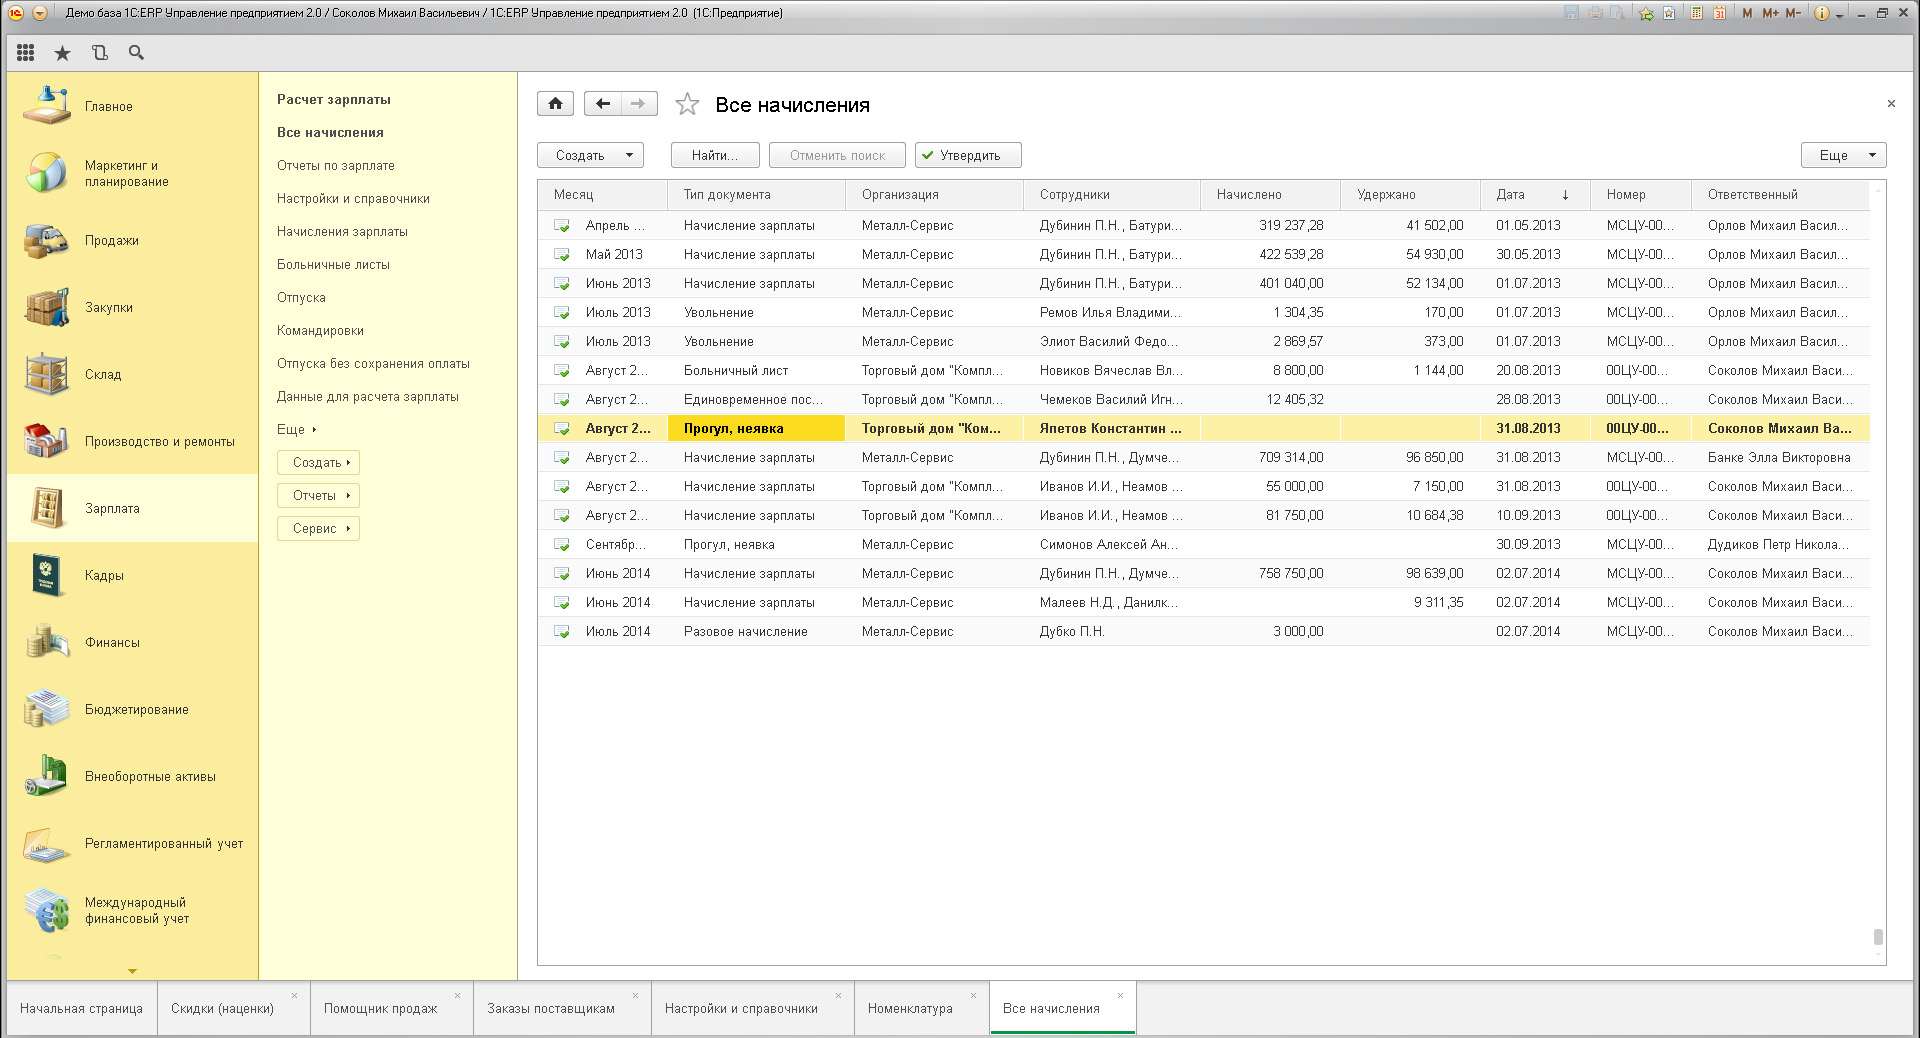The width and height of the screenshot is (1920, 1038).
Task: Open the calculator icon in title bar
Action: coord(1697,13)
